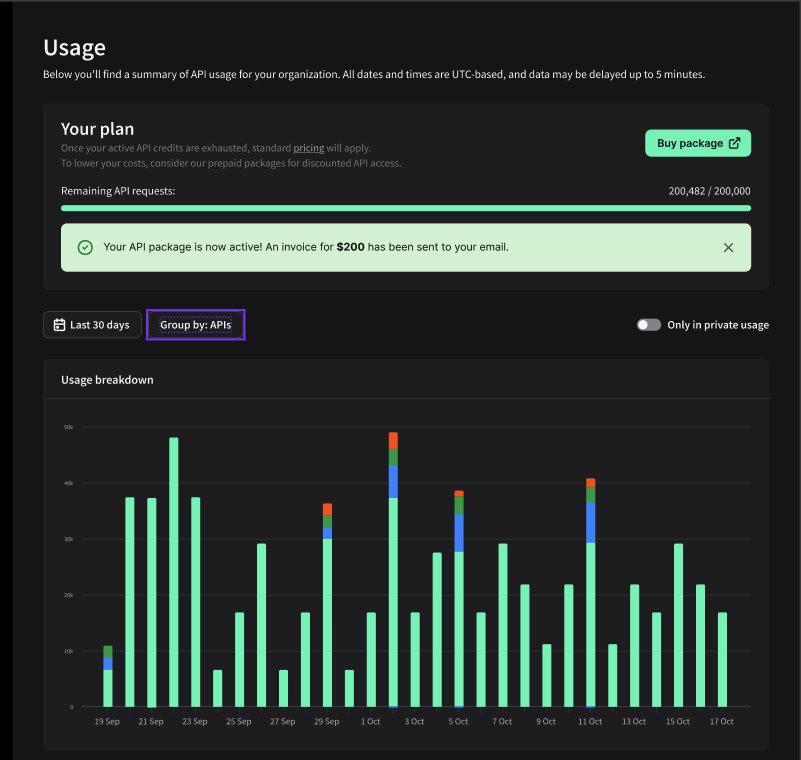Select the tallest bar on 23 Sep
This screenshot has height=760, width=801.
click(172, 560)
